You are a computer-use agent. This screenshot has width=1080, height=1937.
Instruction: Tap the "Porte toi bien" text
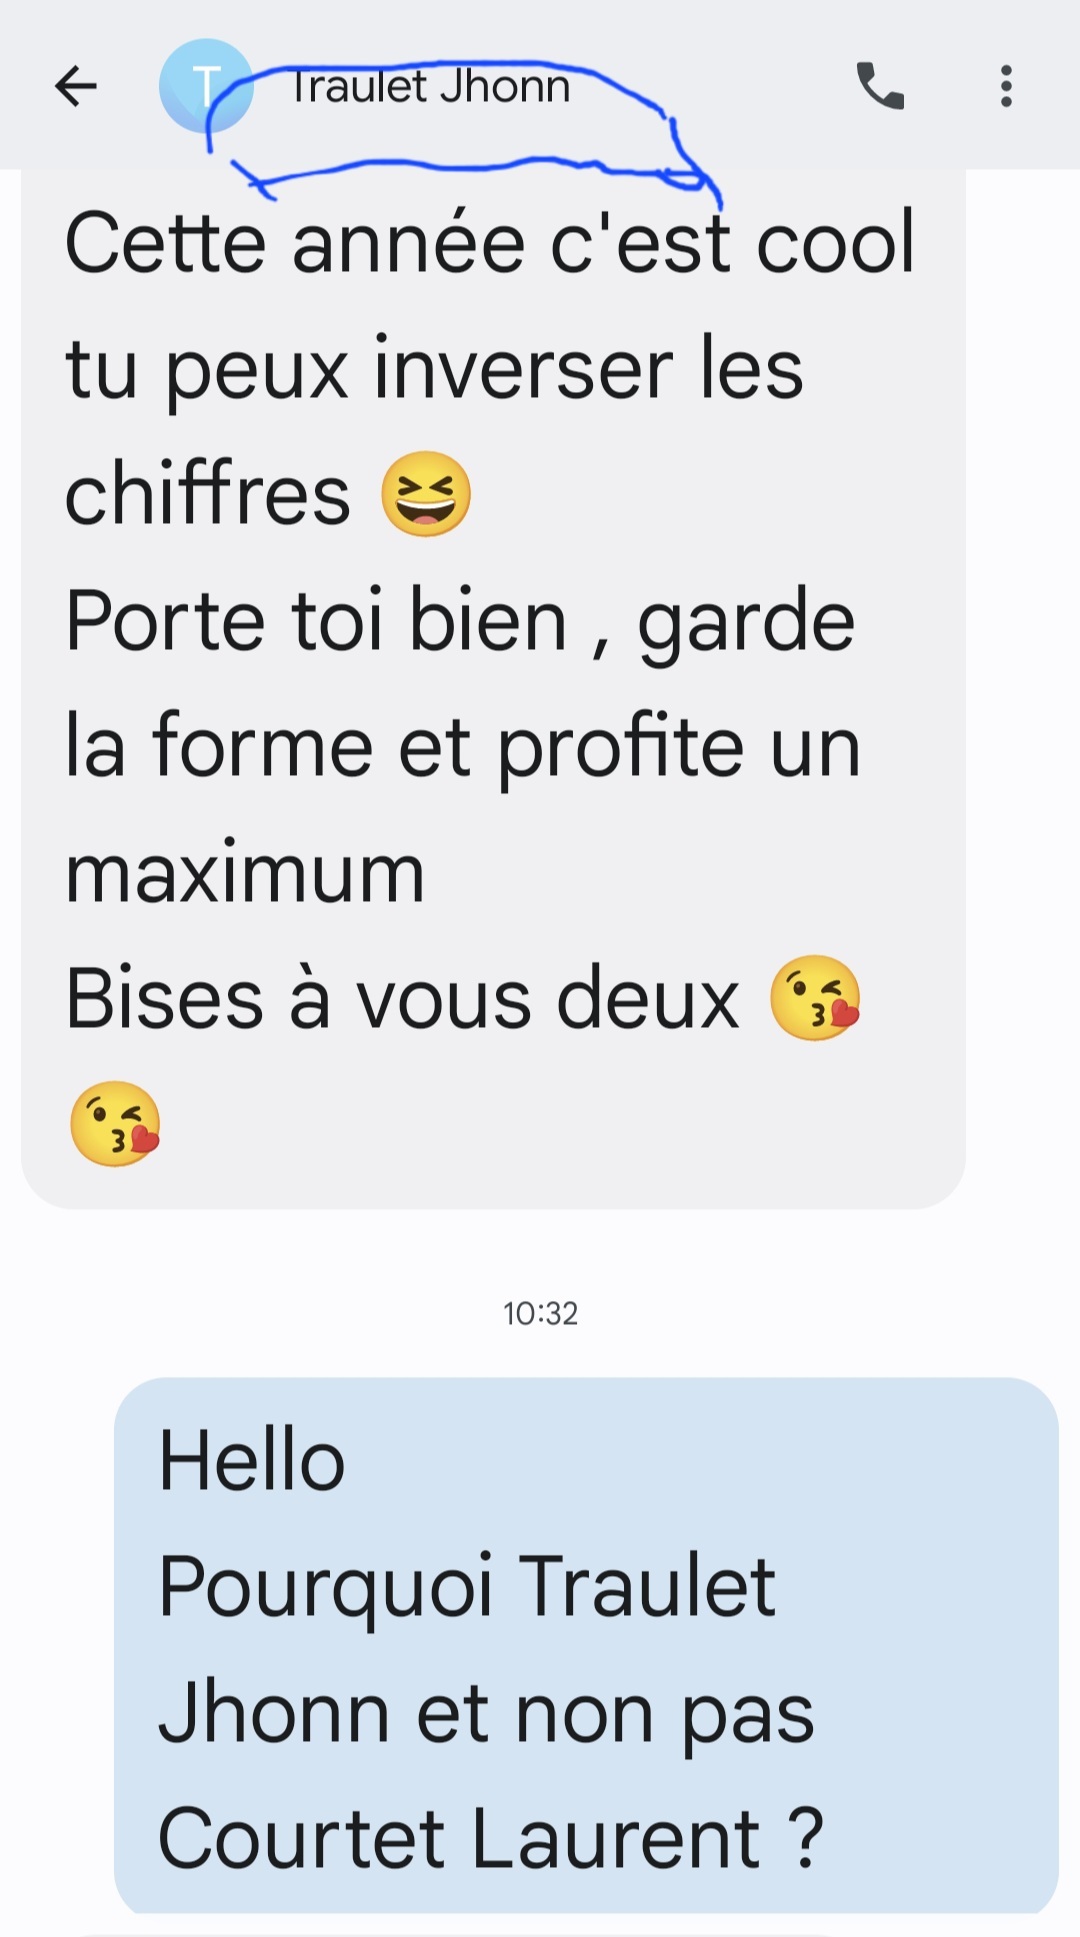(x=316, y=621)
